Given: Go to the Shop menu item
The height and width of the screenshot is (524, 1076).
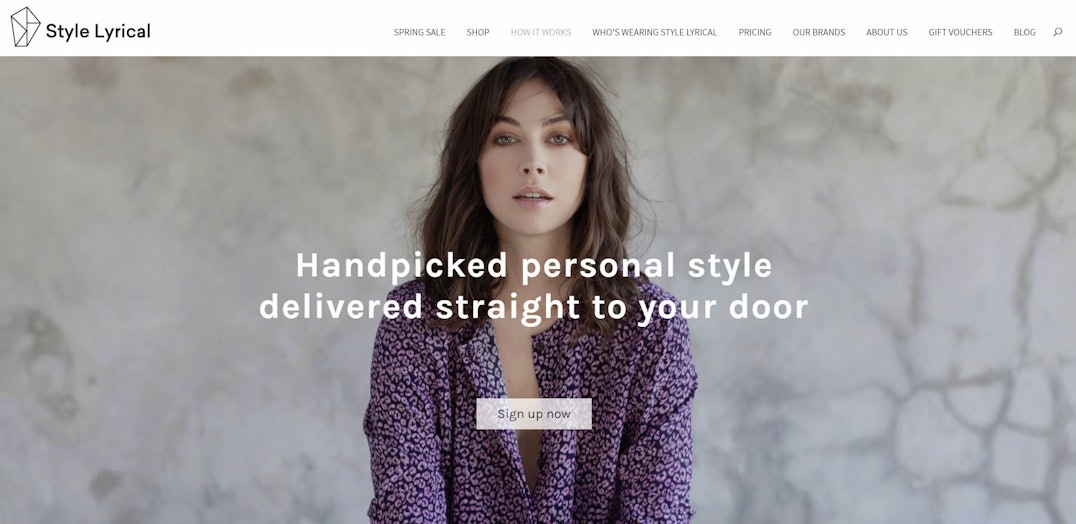Looking at the screenshot, I should tap(478, 32).
